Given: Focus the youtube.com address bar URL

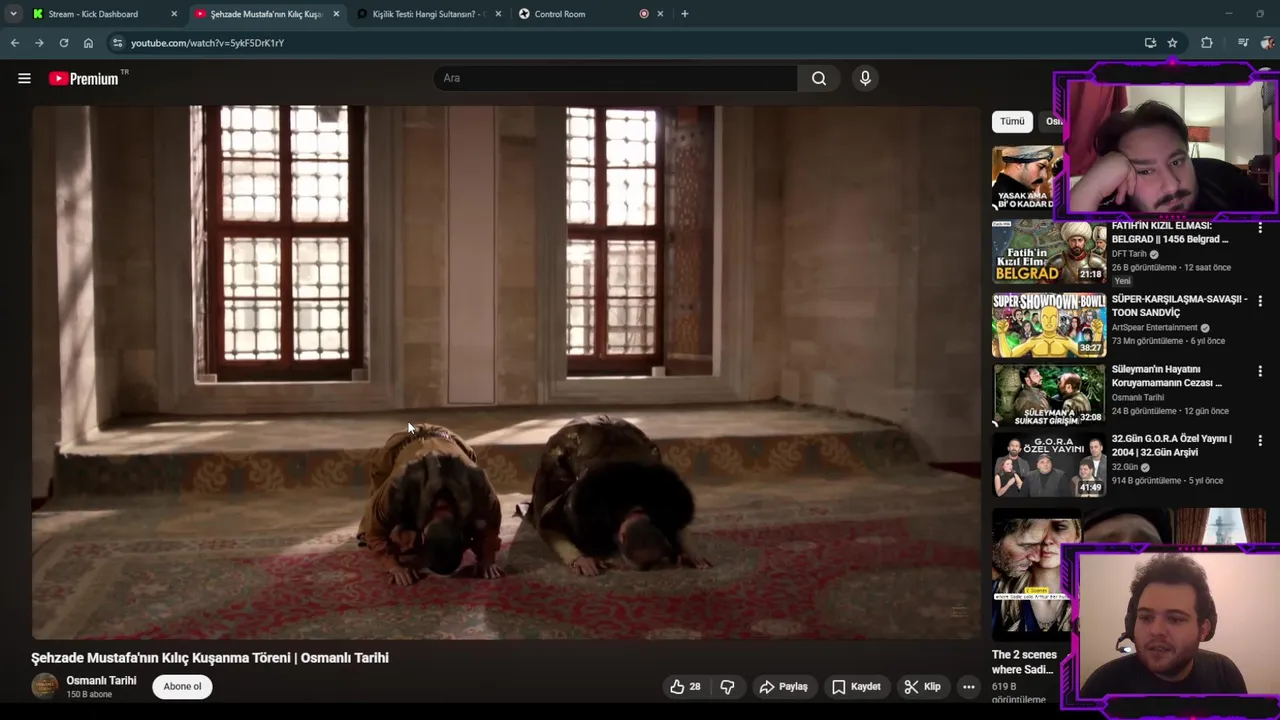Looking at the screenshot, I should (207, 43).
